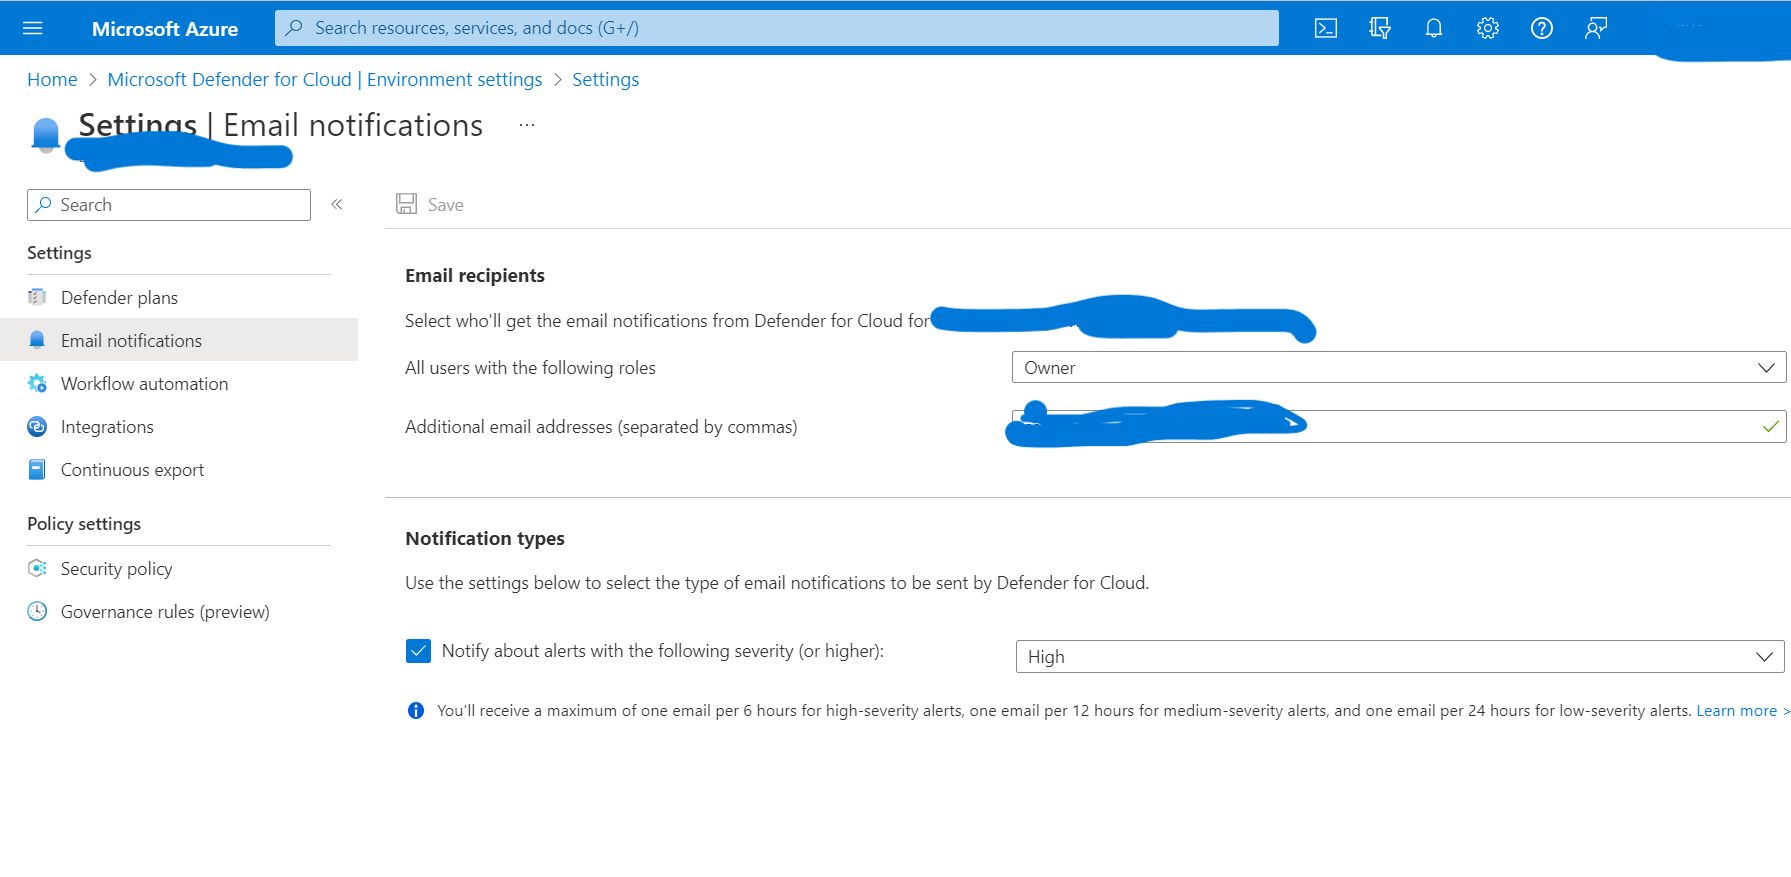Click the Workflow automation gear icon
Viewport: 1791px width, 877px height.
37,383
